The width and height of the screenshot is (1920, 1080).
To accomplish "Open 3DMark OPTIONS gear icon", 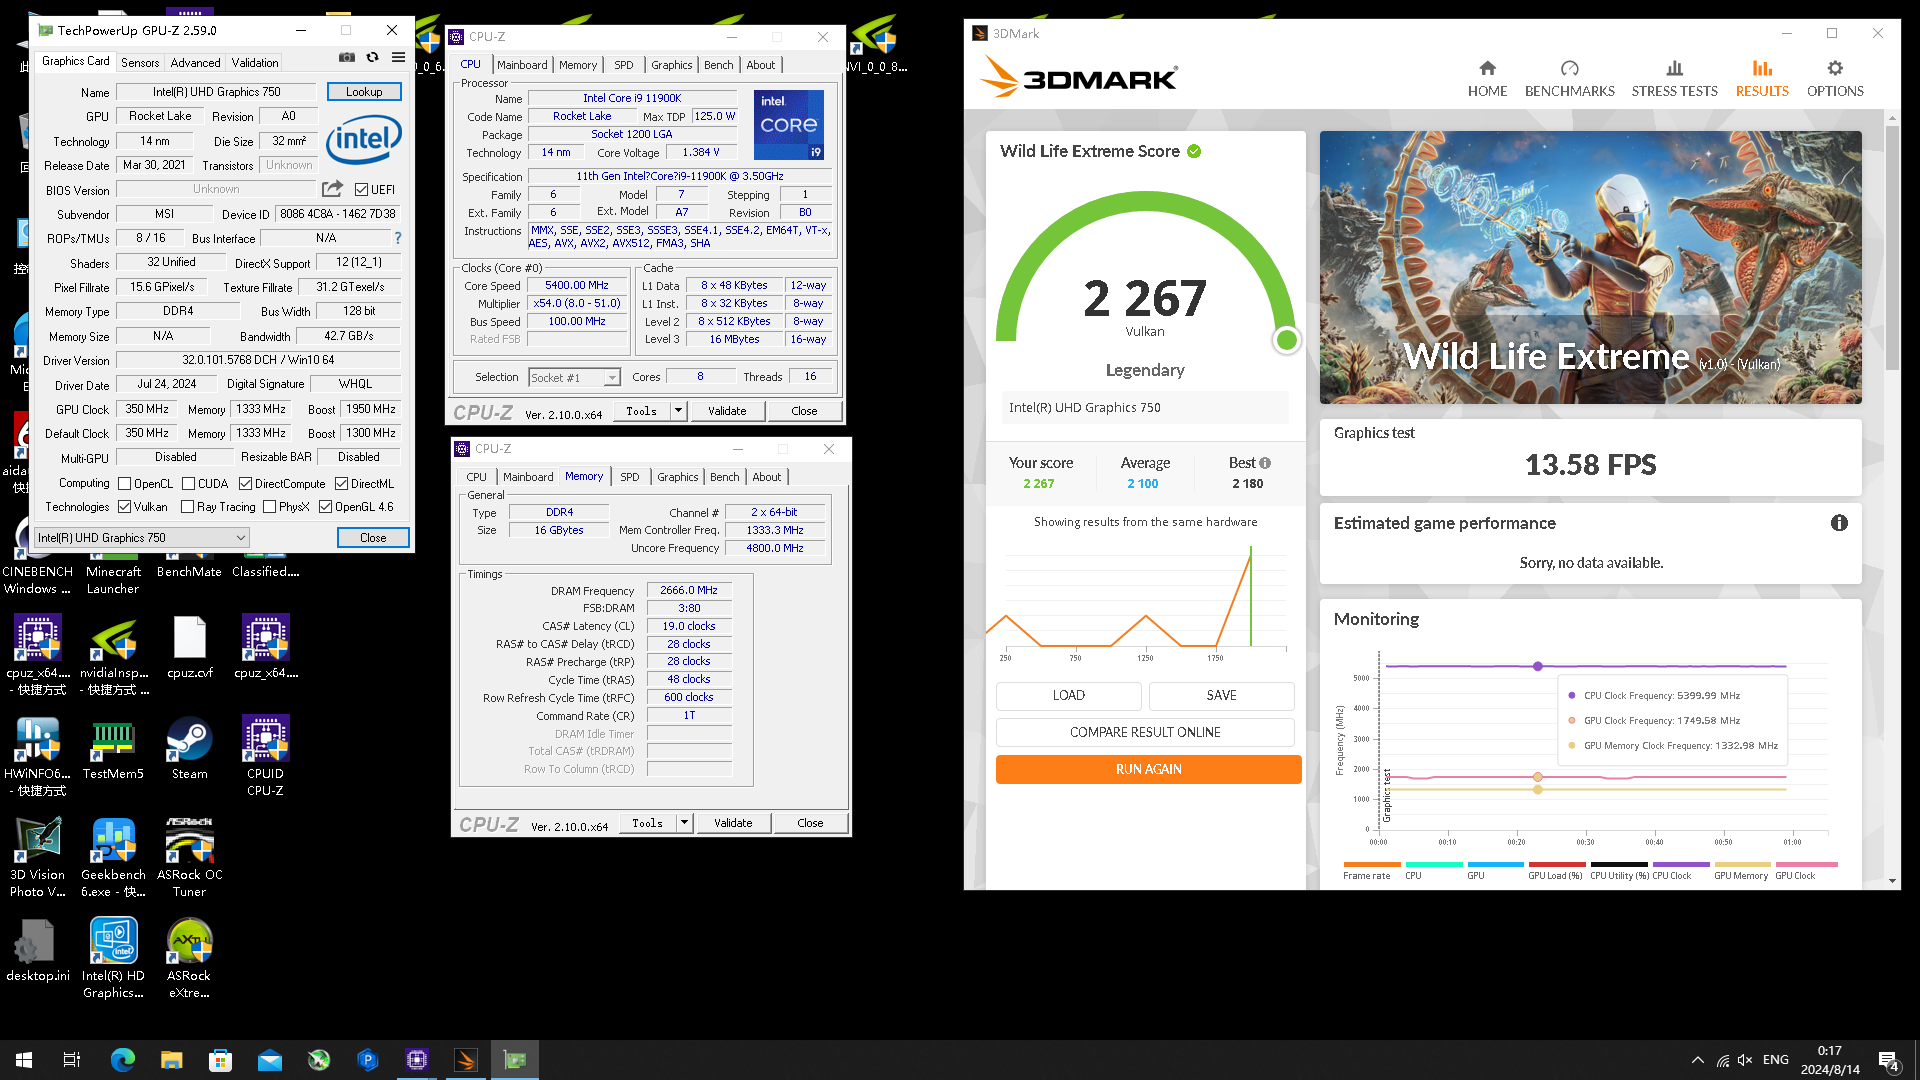I will 1835,68.
